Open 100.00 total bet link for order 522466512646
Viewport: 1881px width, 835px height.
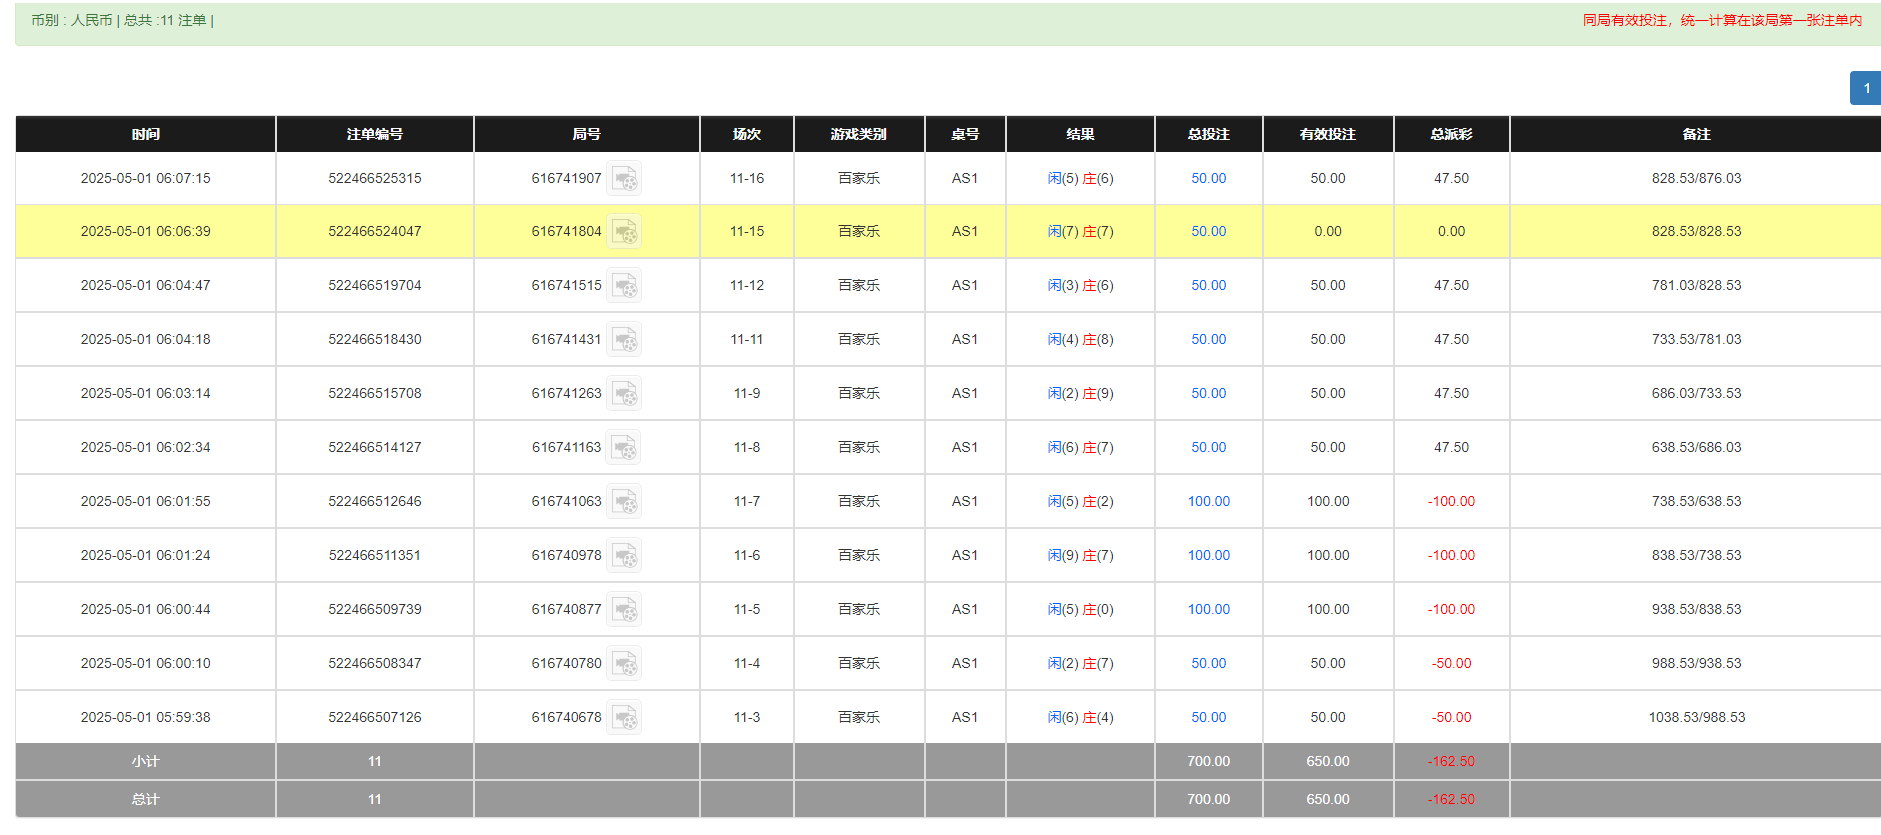(x=1208, y=502)
